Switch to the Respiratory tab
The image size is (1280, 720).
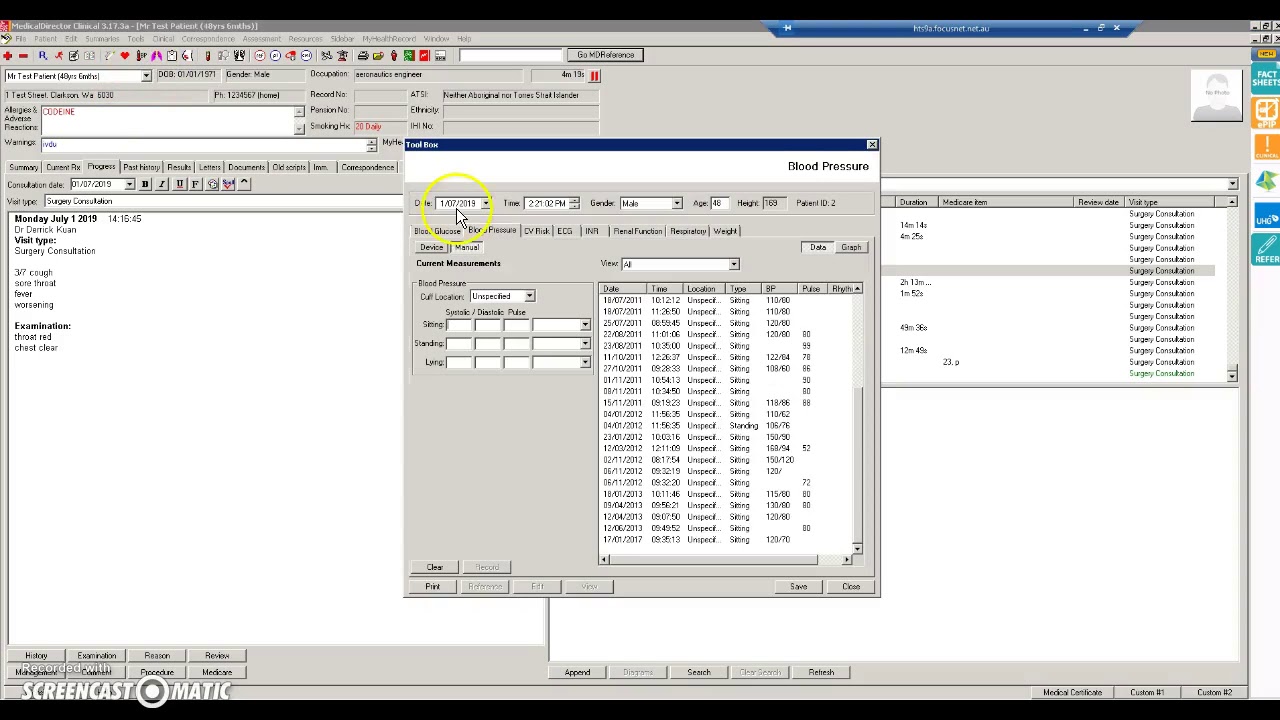688,231
